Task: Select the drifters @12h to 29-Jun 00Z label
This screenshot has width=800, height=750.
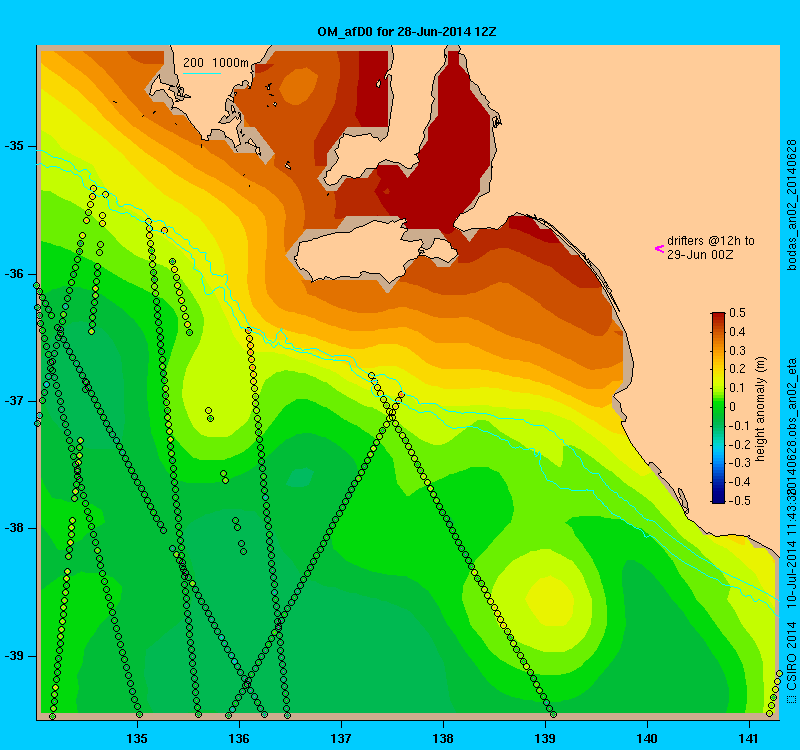Action: (x=711, y=247)
